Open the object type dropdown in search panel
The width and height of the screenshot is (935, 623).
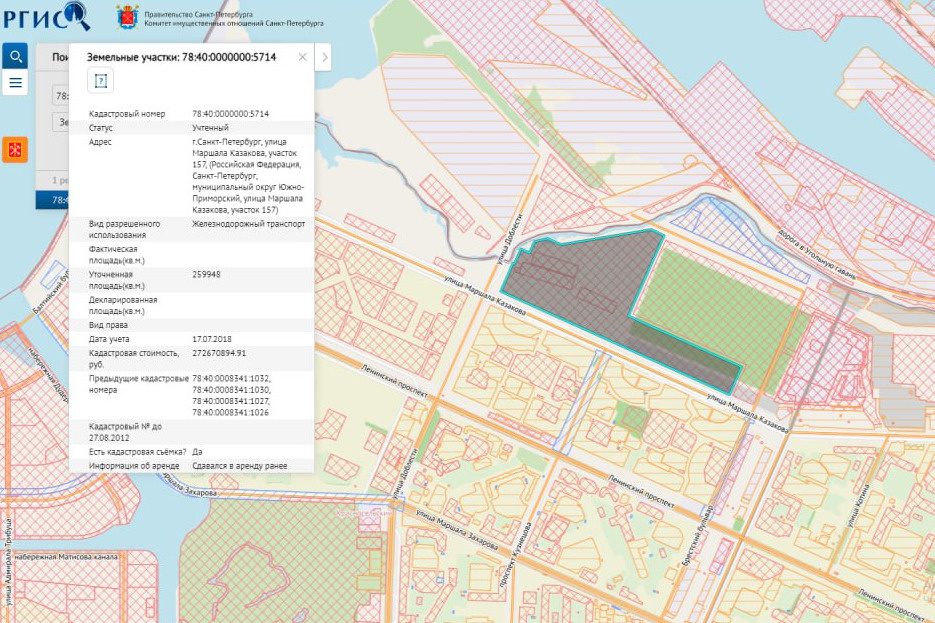(60, 122)
